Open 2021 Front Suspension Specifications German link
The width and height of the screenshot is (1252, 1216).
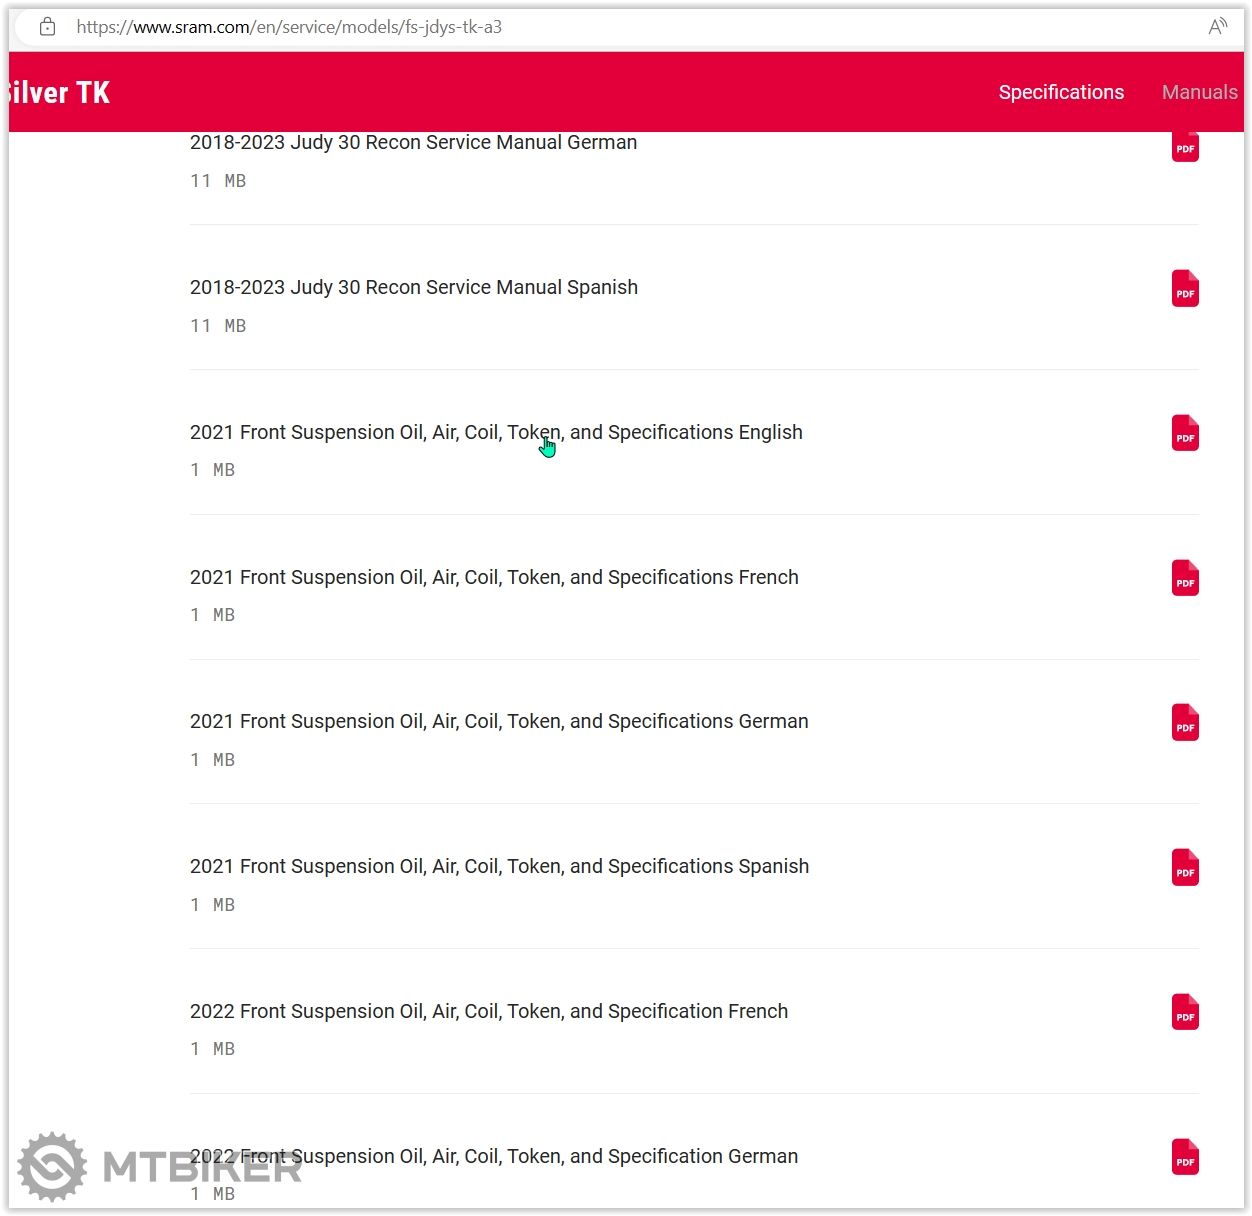point(499,721)
